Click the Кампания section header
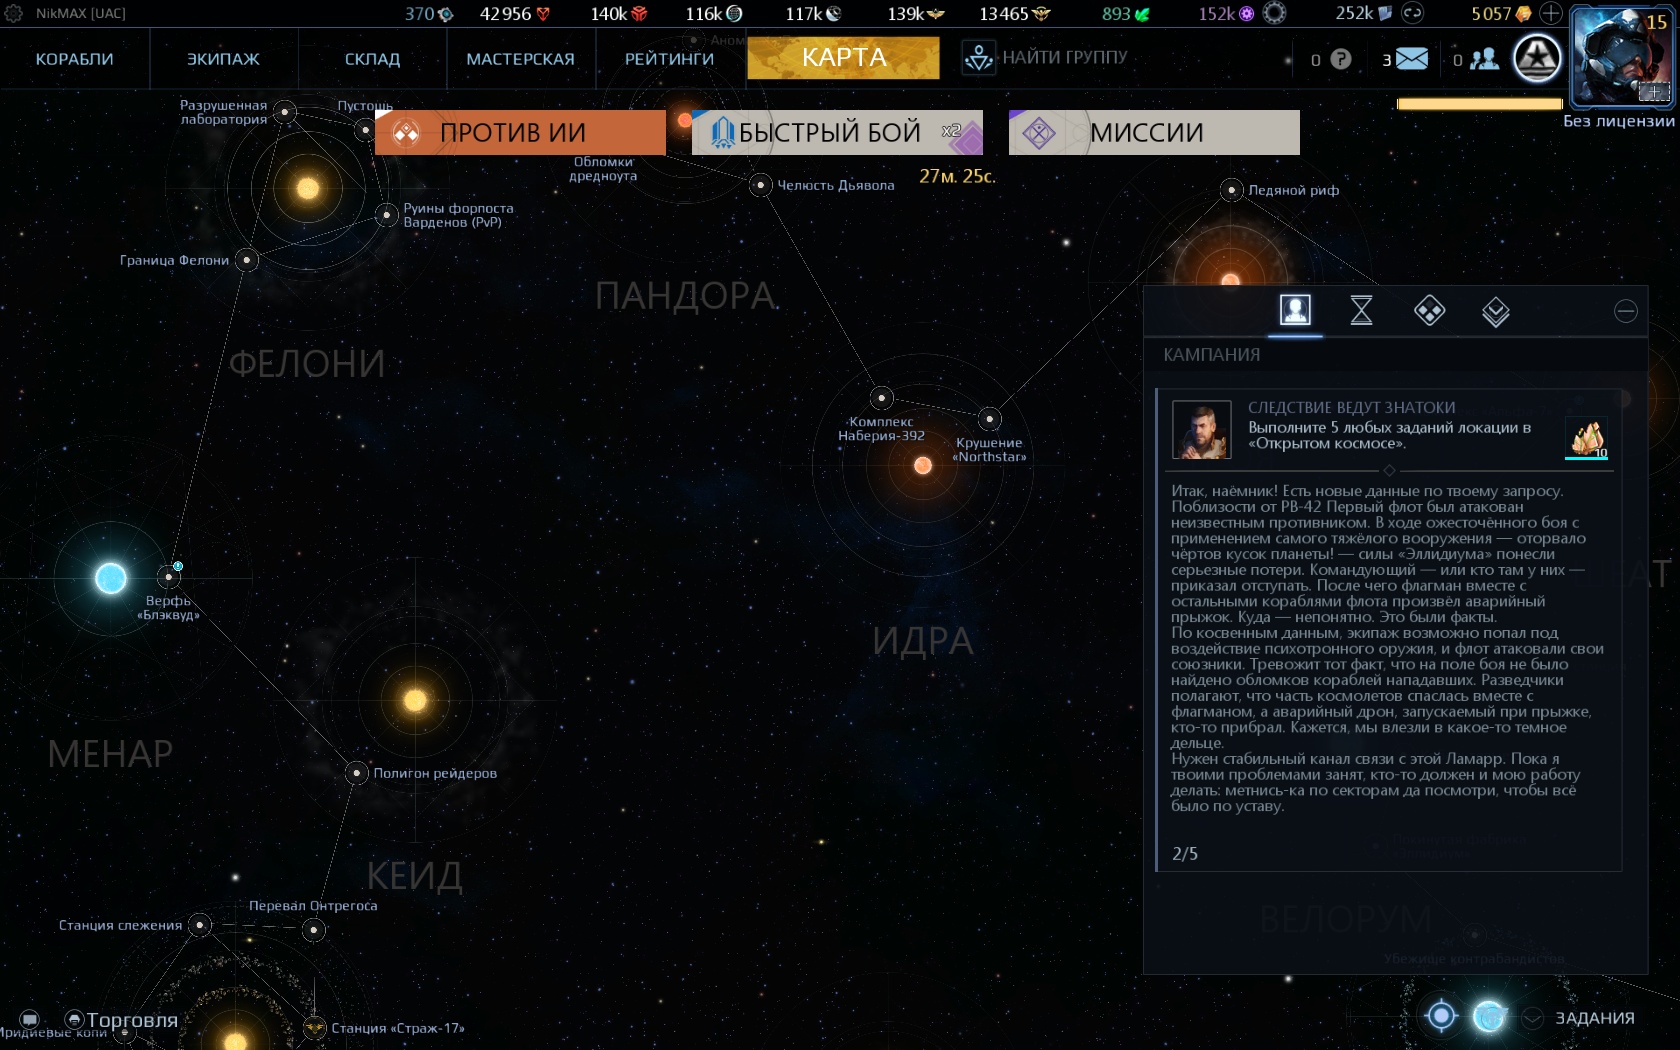This screenshot has width=1680, height=1050. point(1211,355)
